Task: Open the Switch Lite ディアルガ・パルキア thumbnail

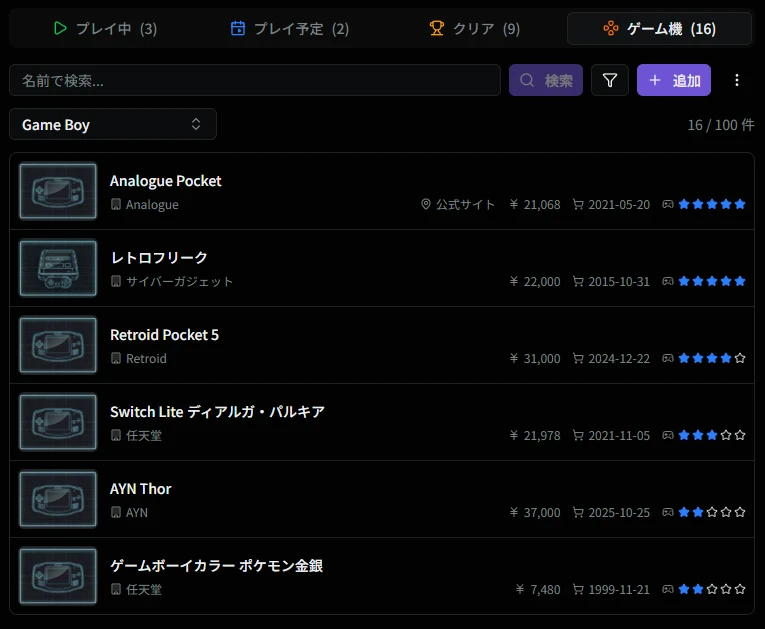Action: pos(58,422)
